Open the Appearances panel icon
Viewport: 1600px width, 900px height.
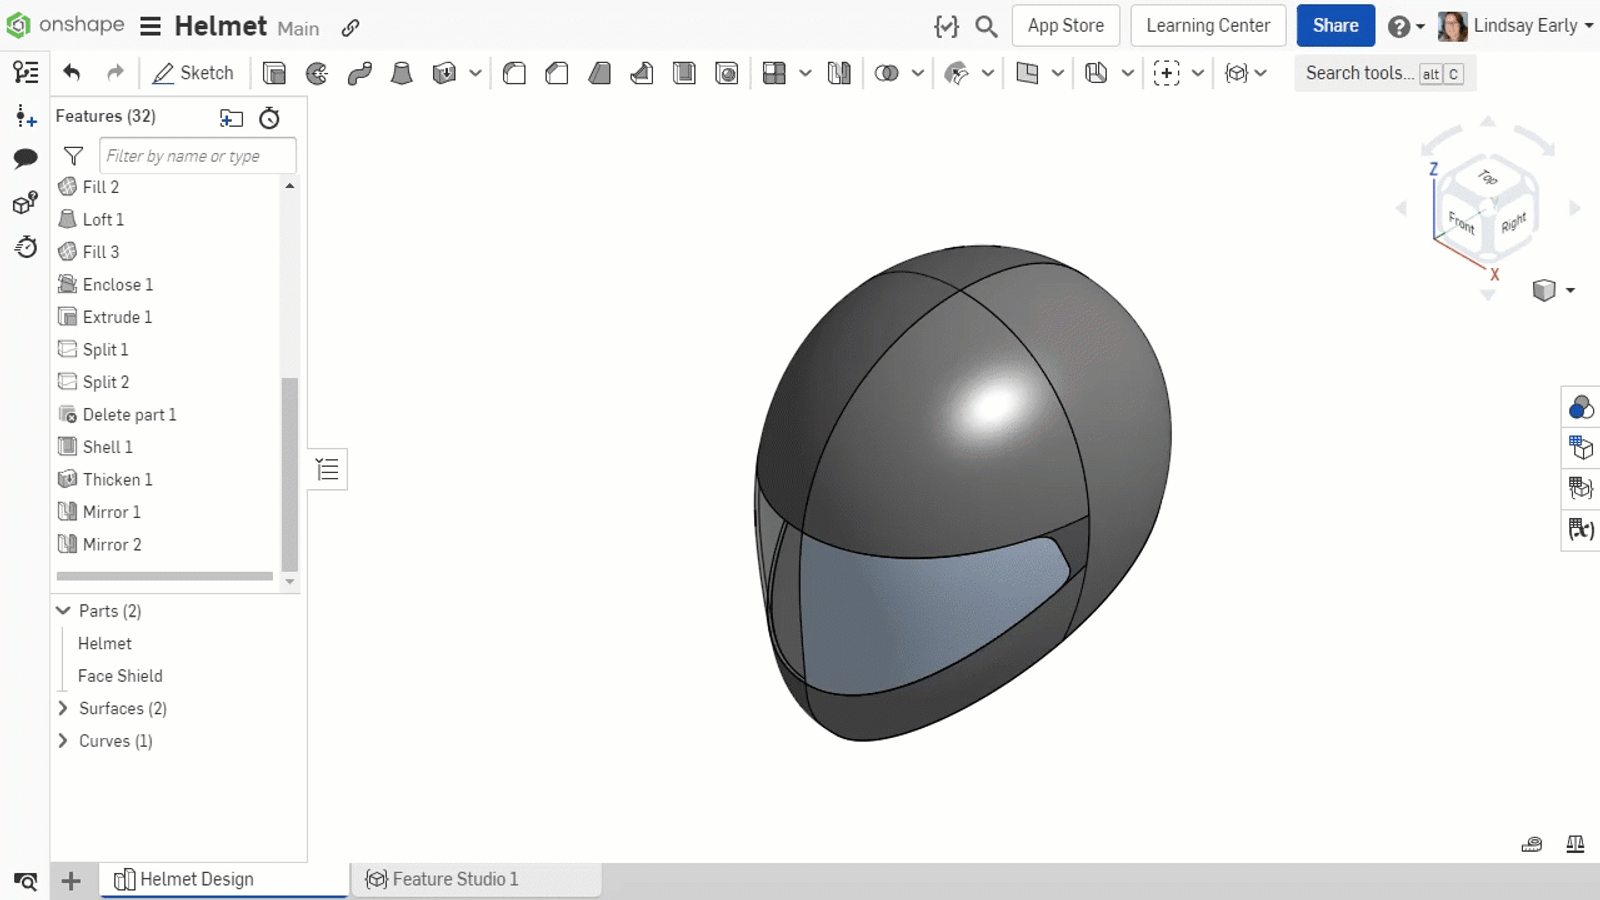click(x=1580, y=407)
